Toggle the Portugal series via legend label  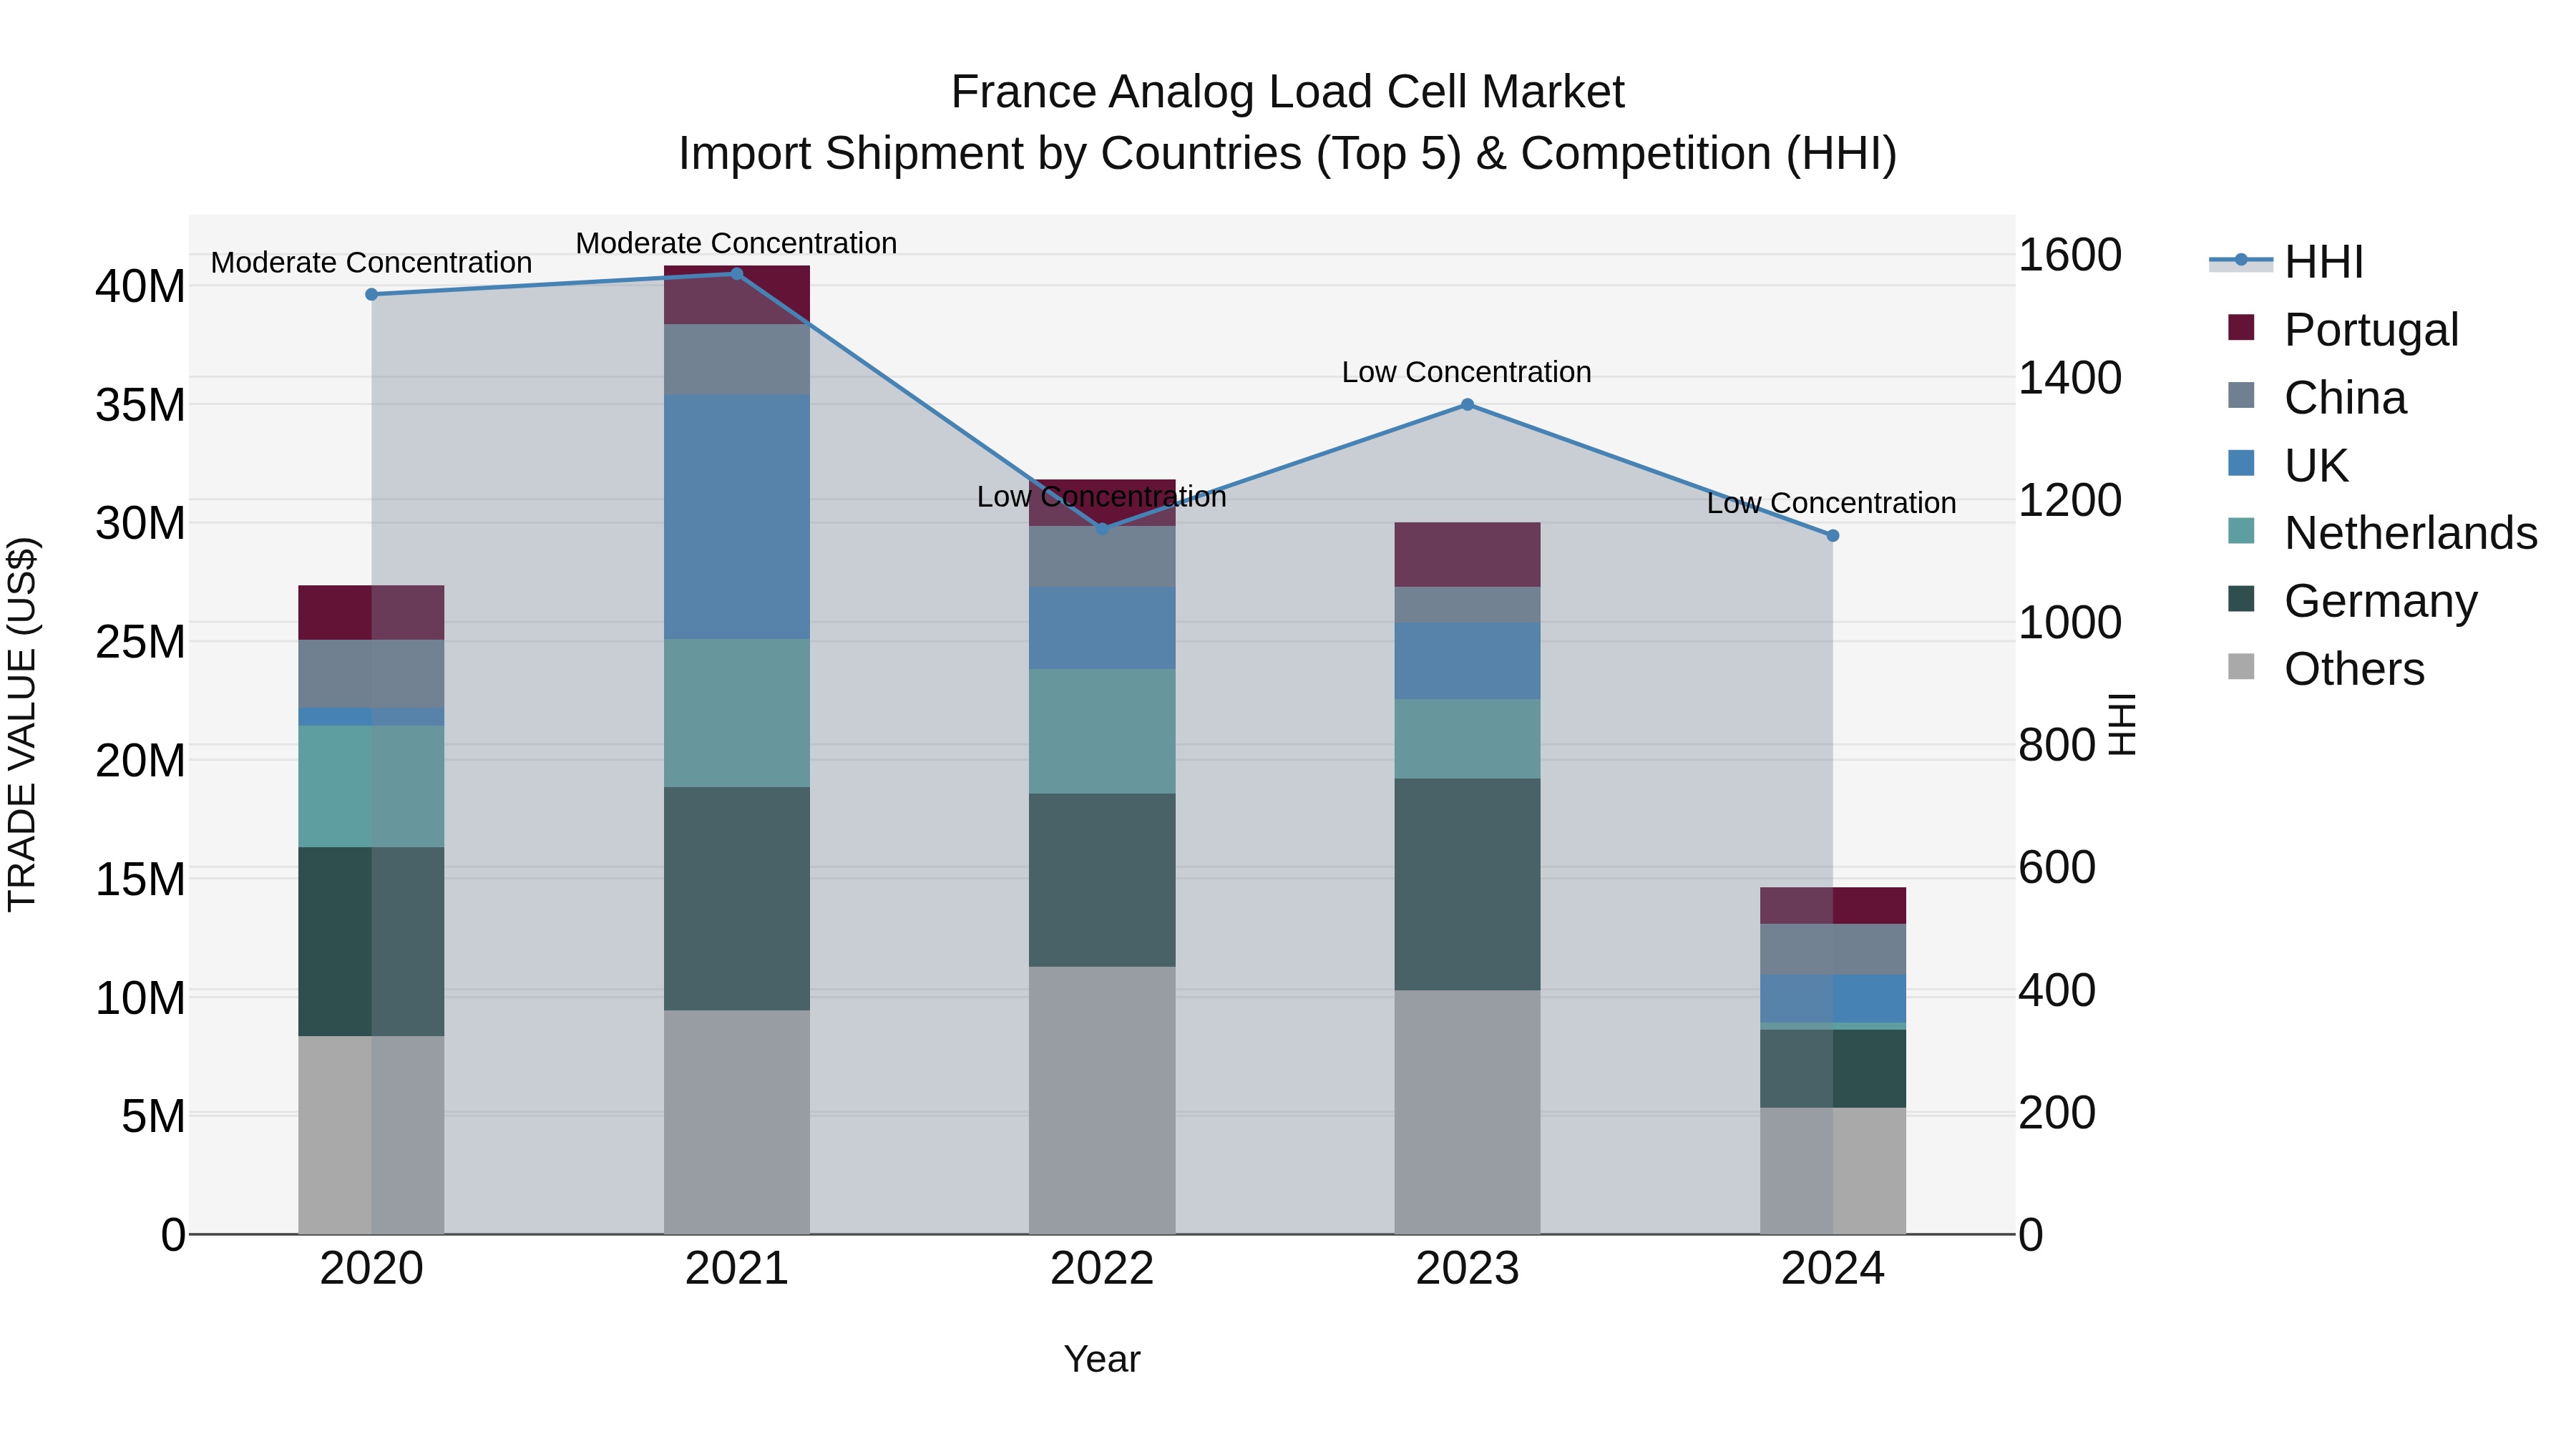[x=2371, y=330]
